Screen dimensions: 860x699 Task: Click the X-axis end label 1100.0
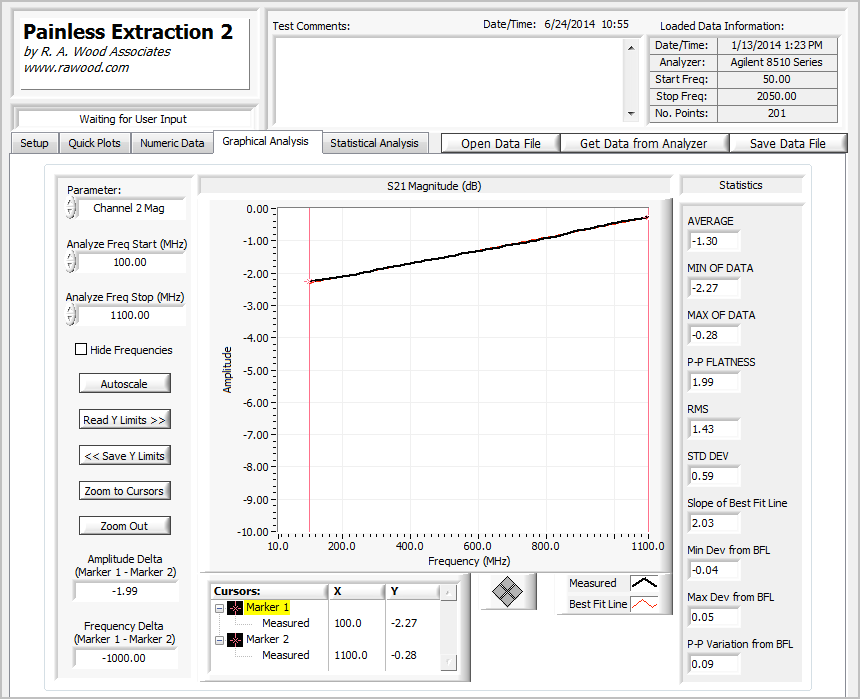[x=648, y=546]
